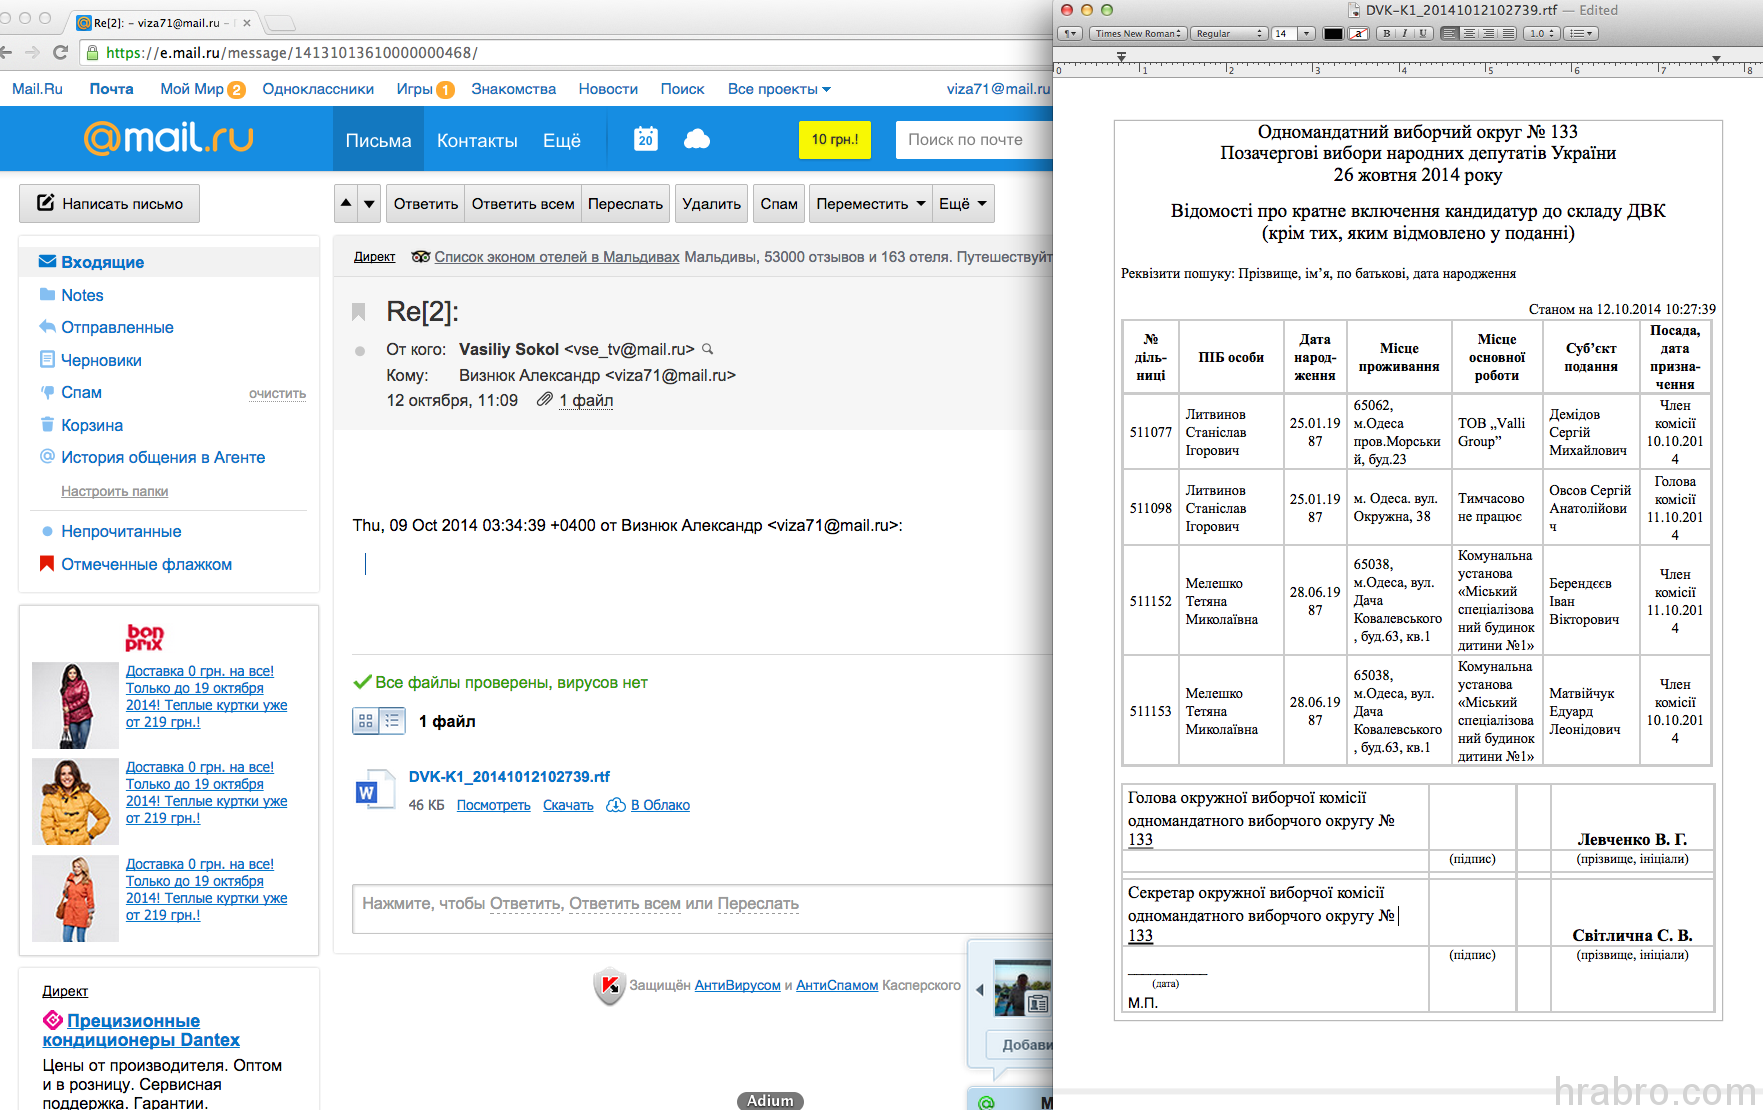Click the flag bookmark icon beside subject
The image size is (1763, 1110).
359,312
